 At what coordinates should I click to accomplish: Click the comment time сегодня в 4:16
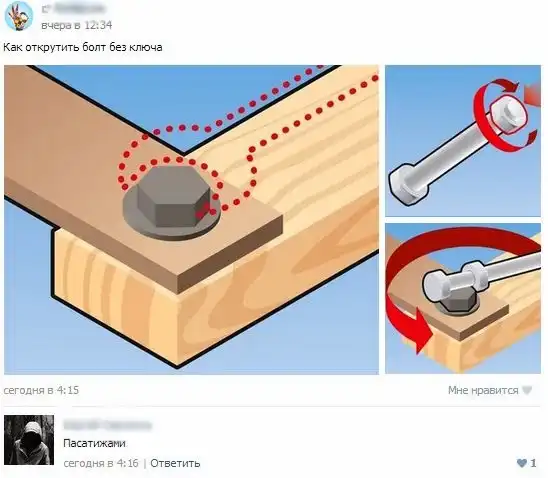(x=101, y=463)
